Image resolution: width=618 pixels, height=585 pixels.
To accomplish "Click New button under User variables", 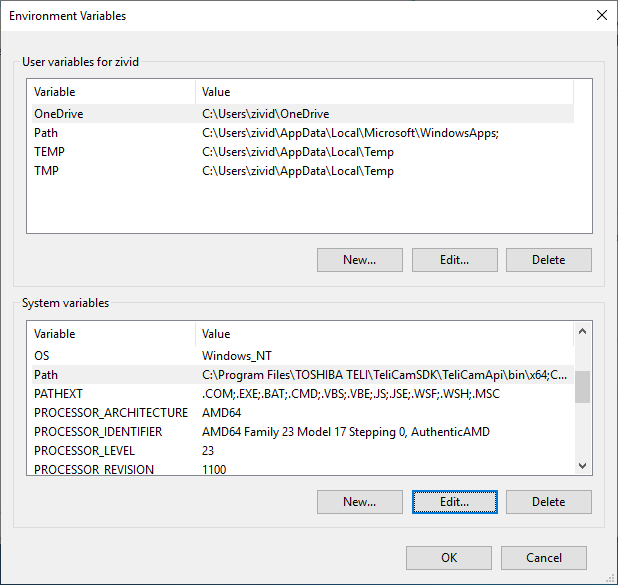I will coord(359,260).
